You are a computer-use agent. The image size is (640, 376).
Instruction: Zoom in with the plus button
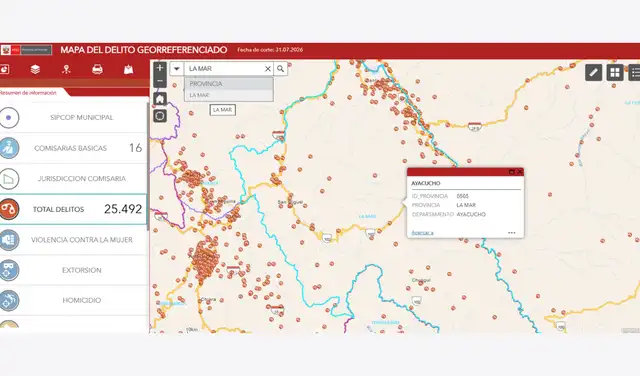pos(160,68)
